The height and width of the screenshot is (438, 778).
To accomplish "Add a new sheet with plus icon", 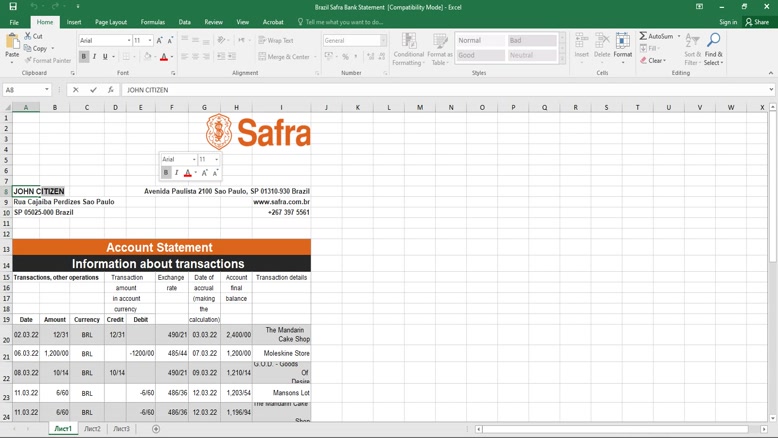I will 156,429.
